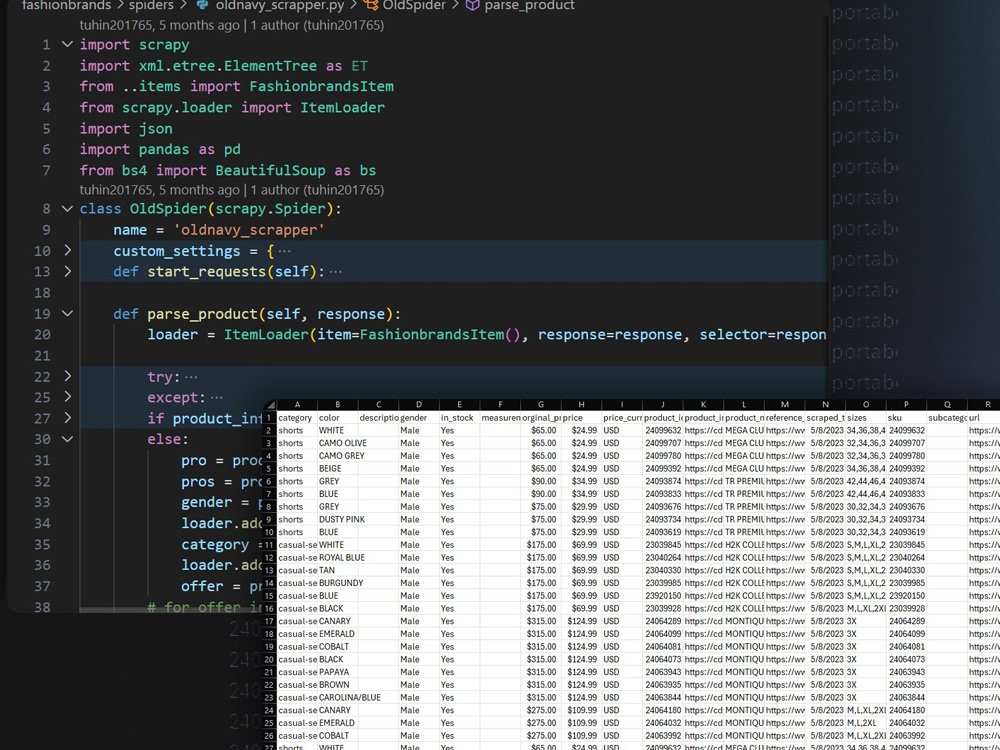Open the OldSpider class breadcrumb
This screenshot has width=1000, height=750.
(x=414, y=6)
